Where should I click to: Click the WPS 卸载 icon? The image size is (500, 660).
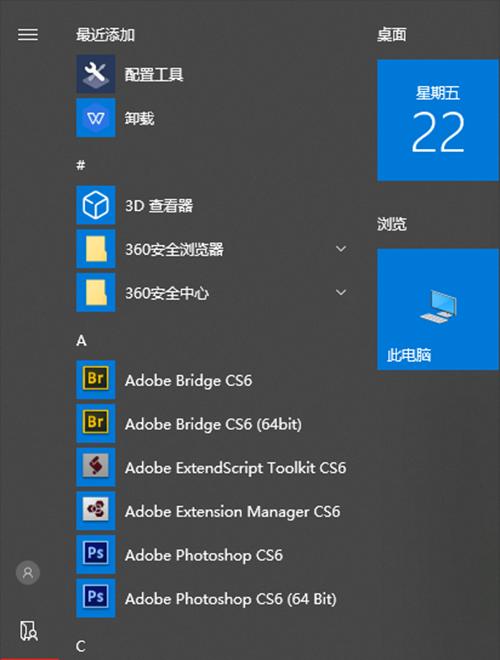pos(96,118)
